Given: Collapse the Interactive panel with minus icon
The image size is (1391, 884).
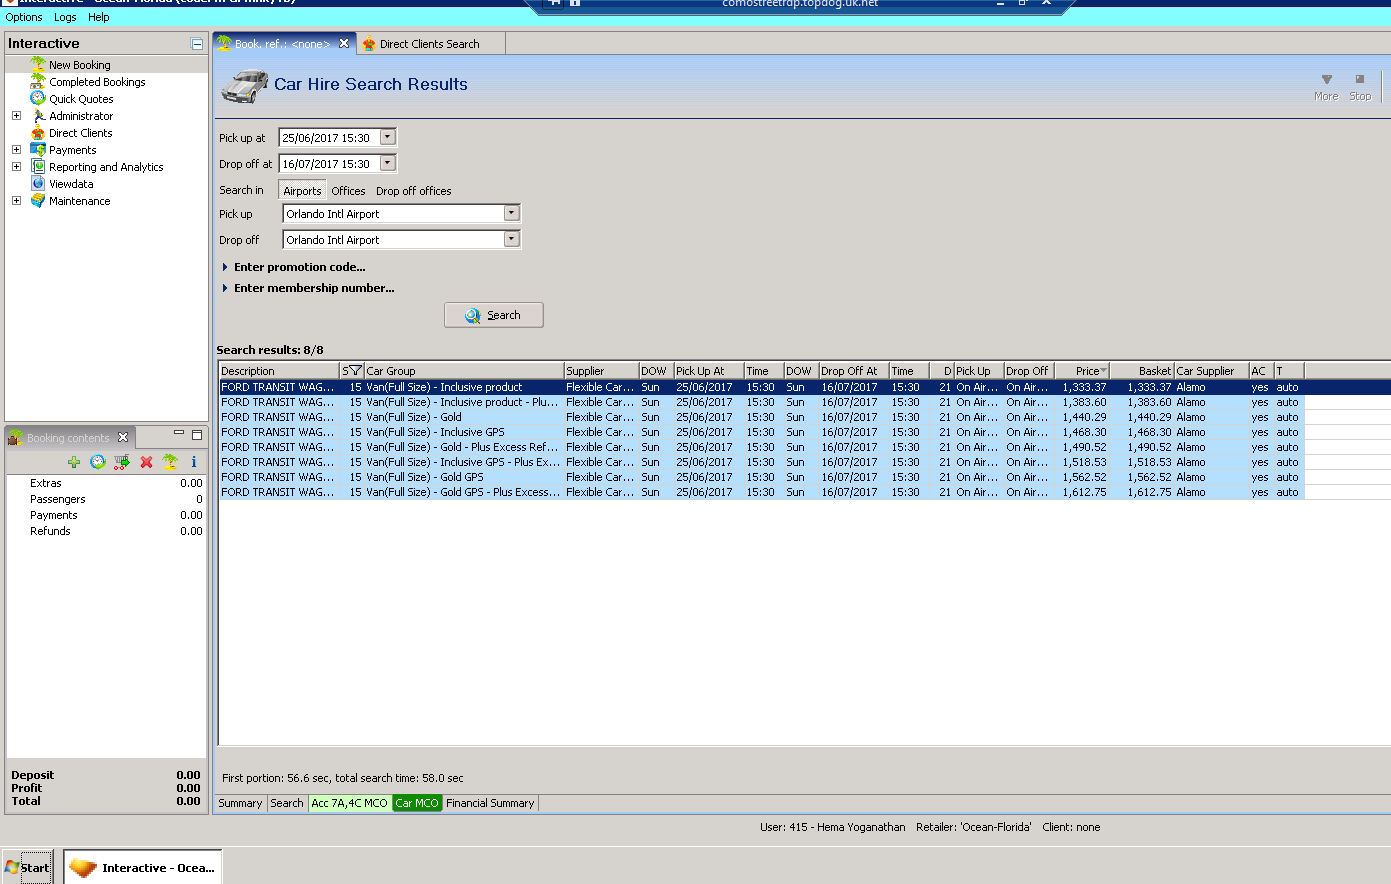Looking at the screenshot, I should (x=197, y=44).
